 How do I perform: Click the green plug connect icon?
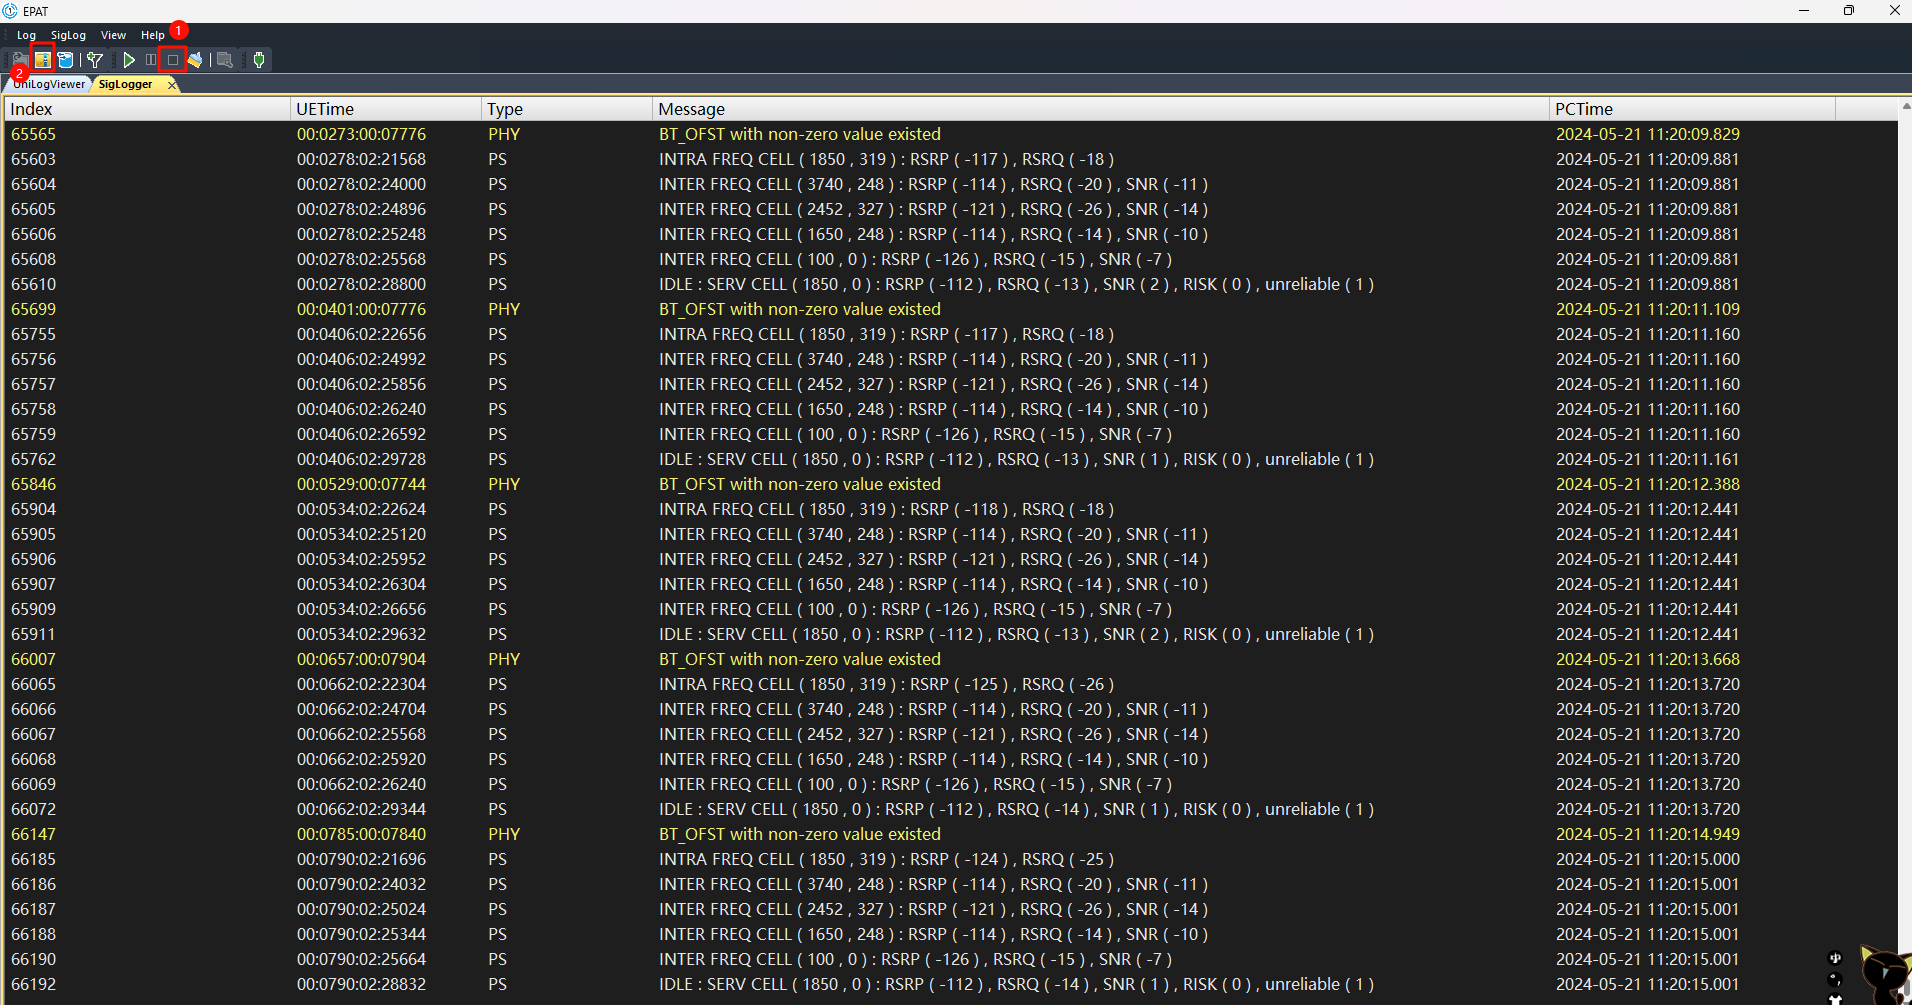pos(259,60)
